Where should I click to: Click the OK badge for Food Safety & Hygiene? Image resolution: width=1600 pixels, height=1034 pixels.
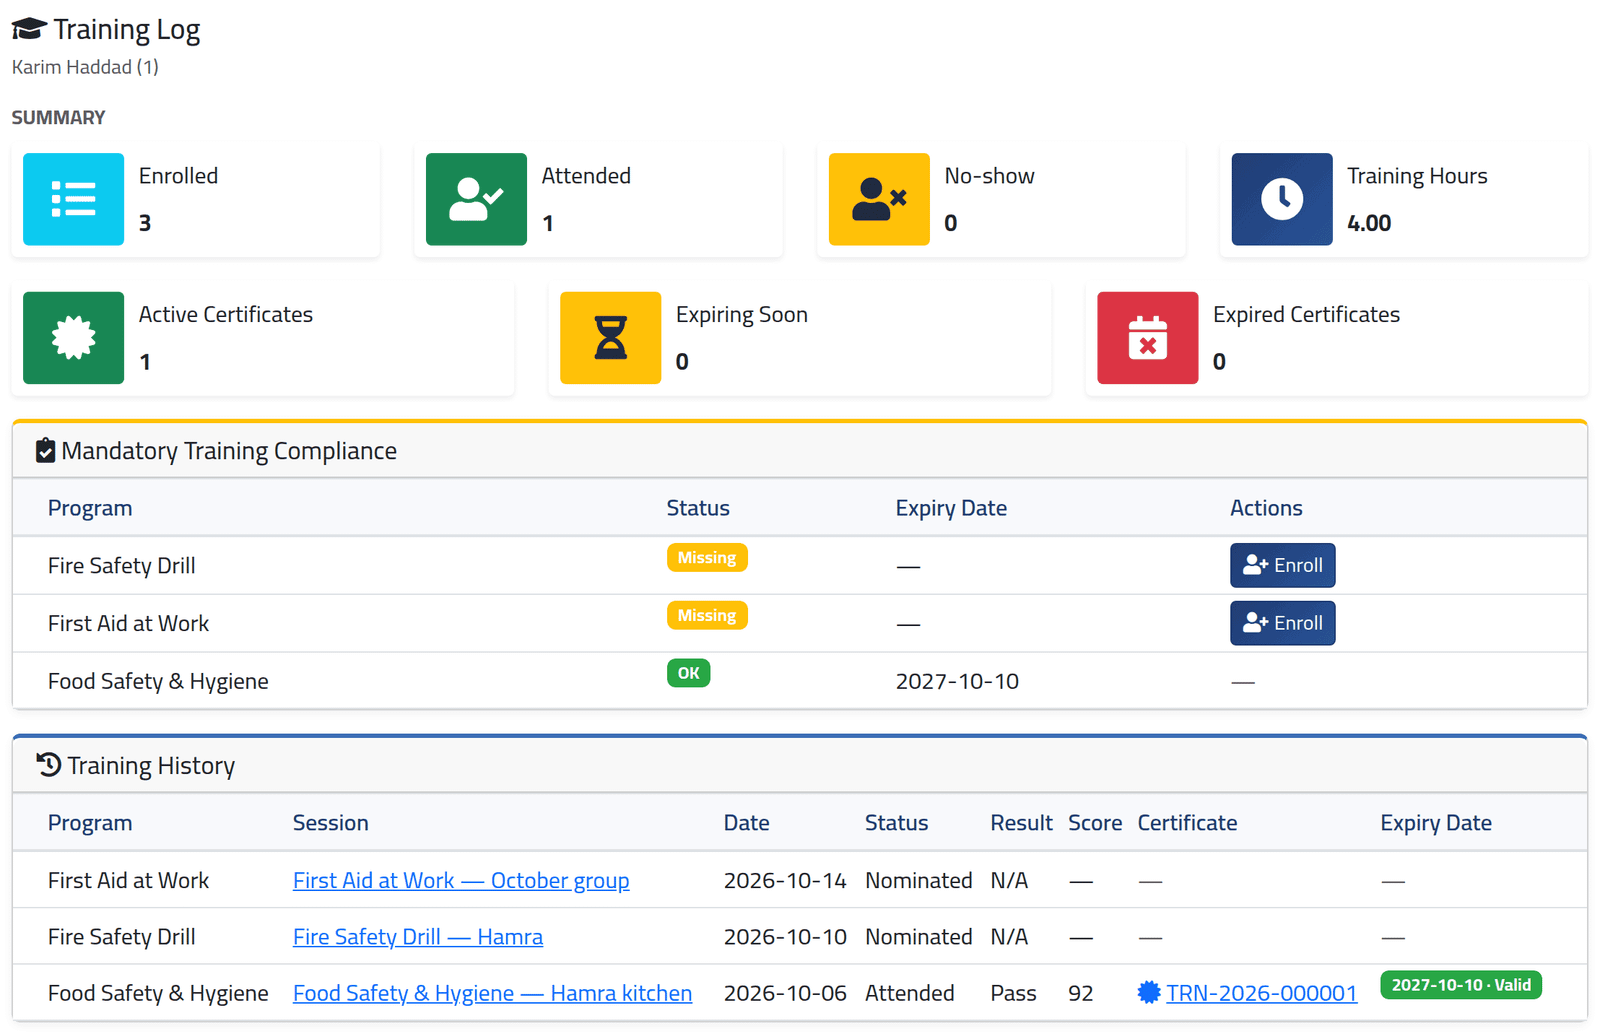tap(689, 673)
